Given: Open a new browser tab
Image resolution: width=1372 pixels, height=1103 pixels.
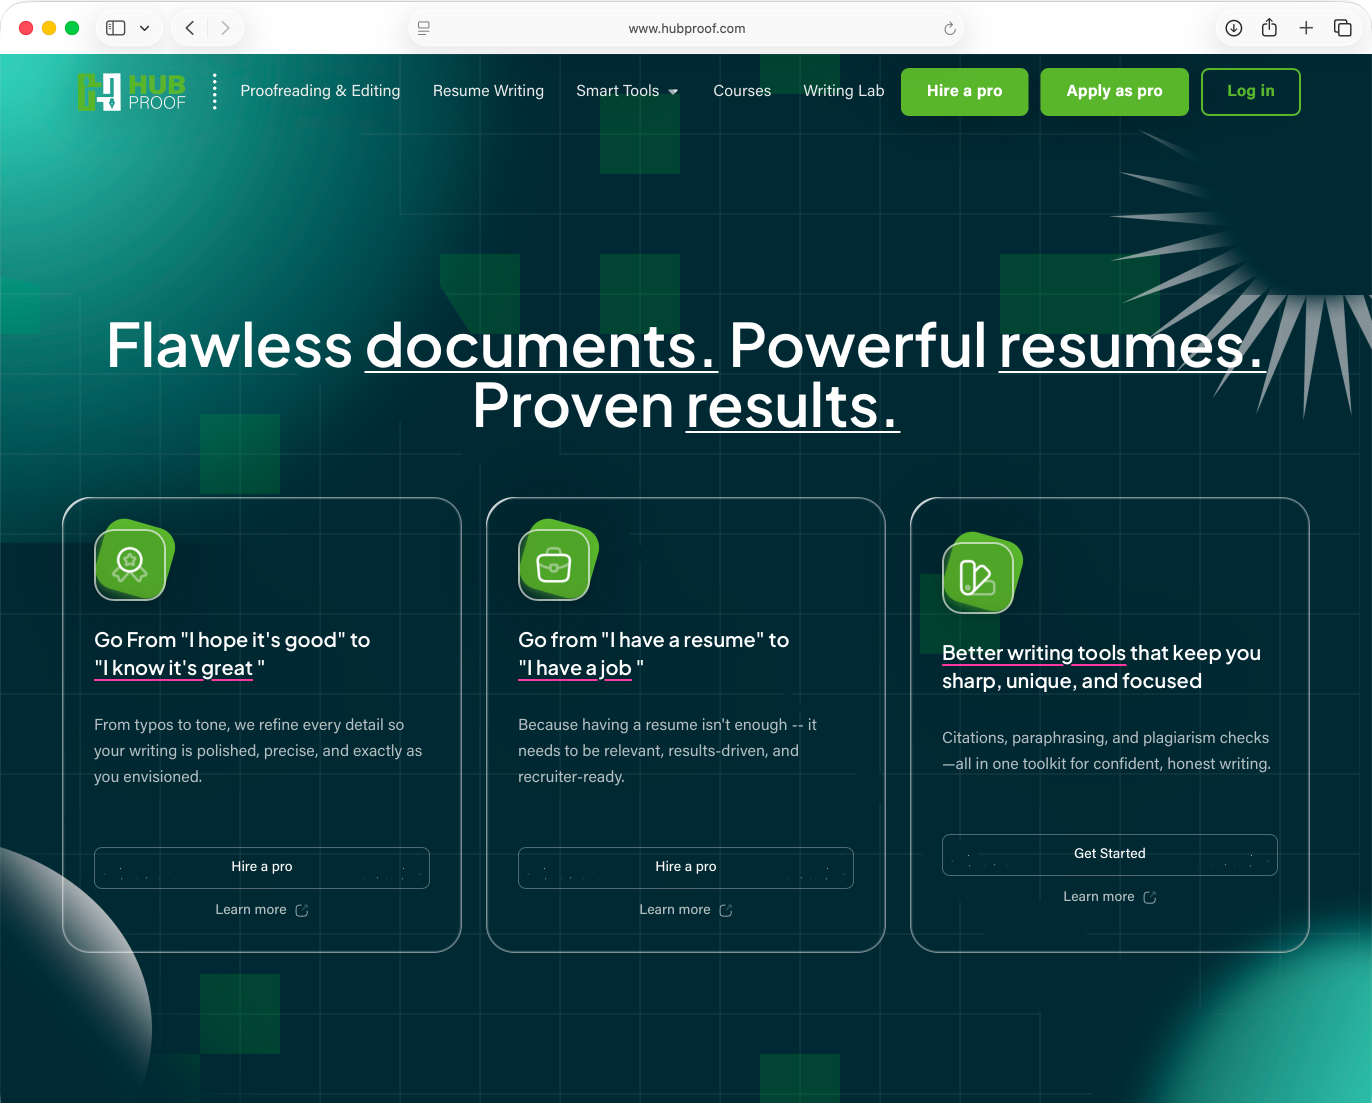Looking at the screenshot, I should coord(1306,28).
